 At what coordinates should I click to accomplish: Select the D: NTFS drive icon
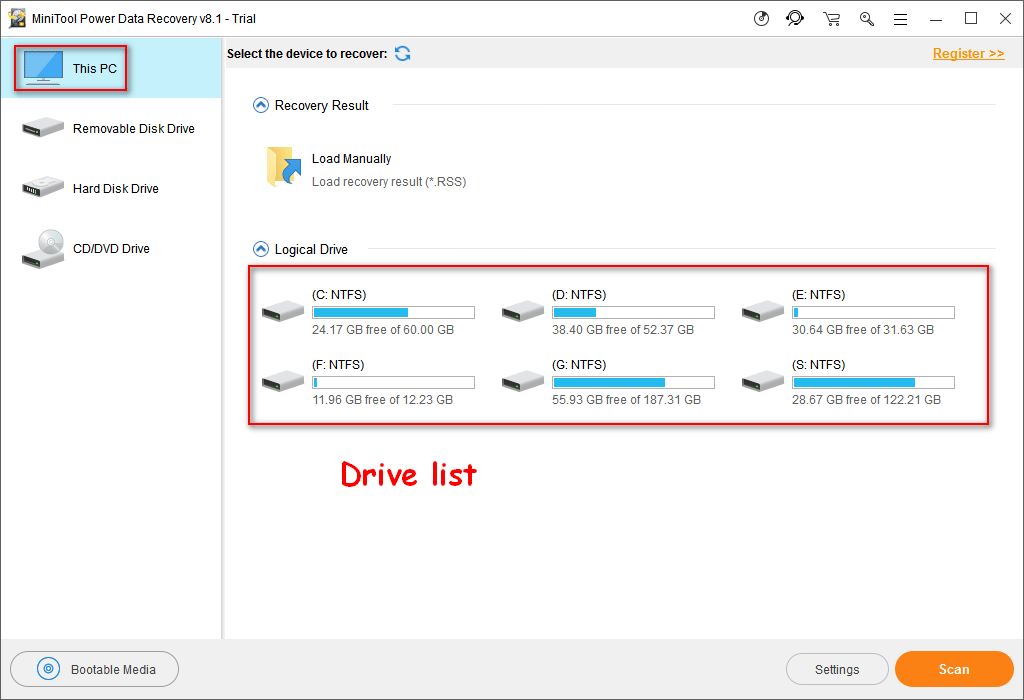522,311
